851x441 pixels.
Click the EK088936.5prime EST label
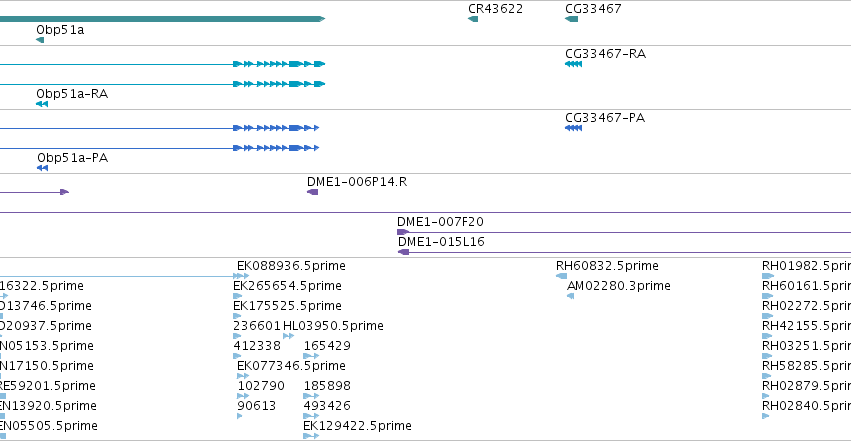tap(291, 266)
